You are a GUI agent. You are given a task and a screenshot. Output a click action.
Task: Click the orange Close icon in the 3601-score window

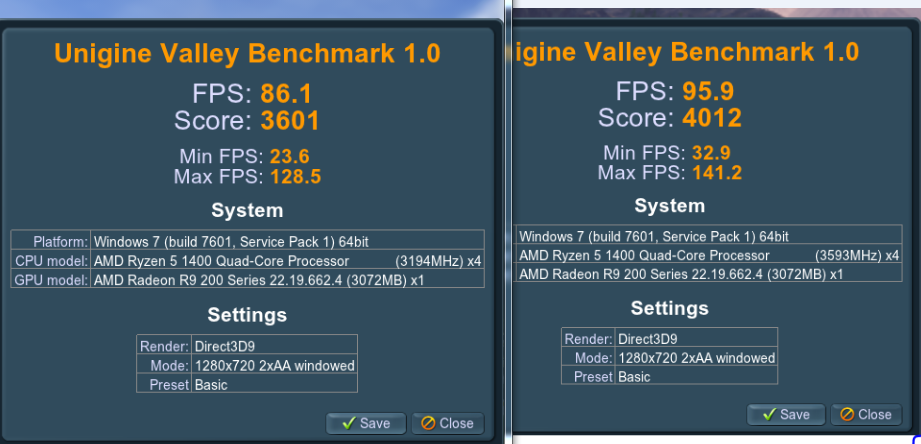coord(428,423)
